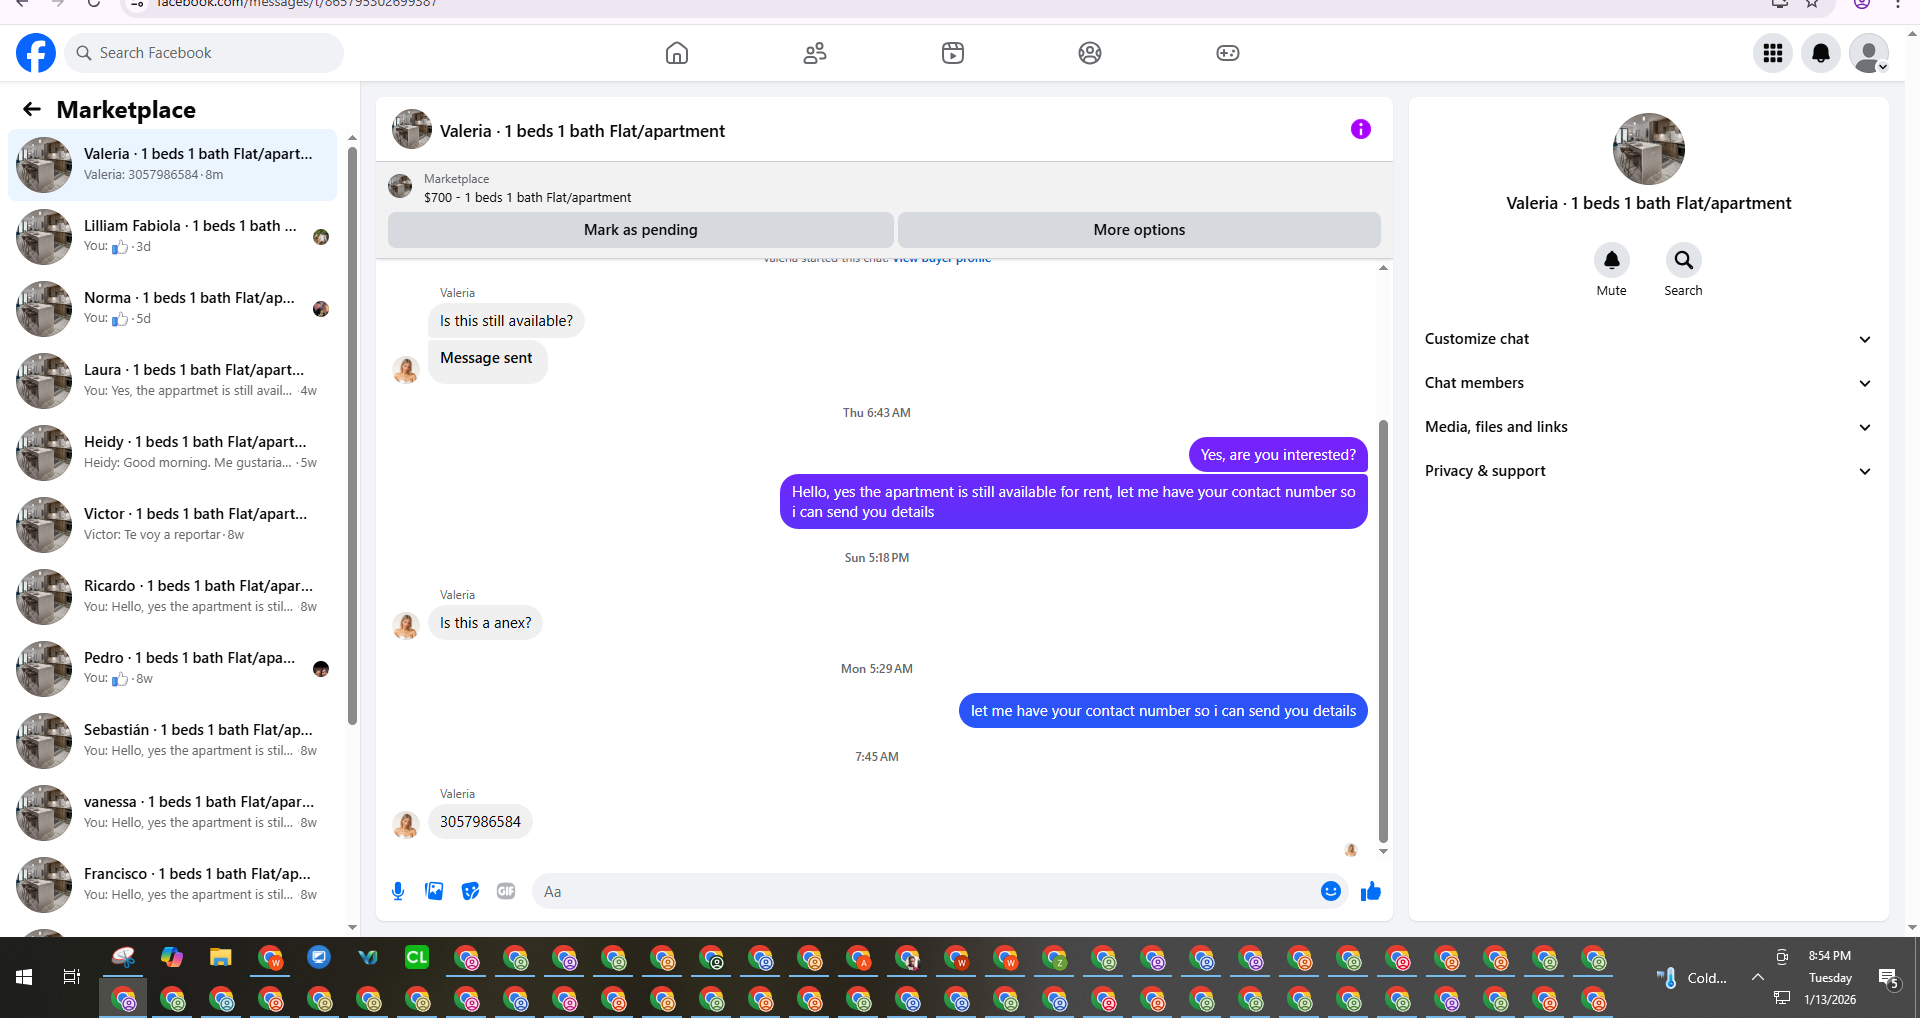Open Sebastián conversation
This screenshot has height=1018, width=1920.
pyautogui.click(x=173, y=741)
